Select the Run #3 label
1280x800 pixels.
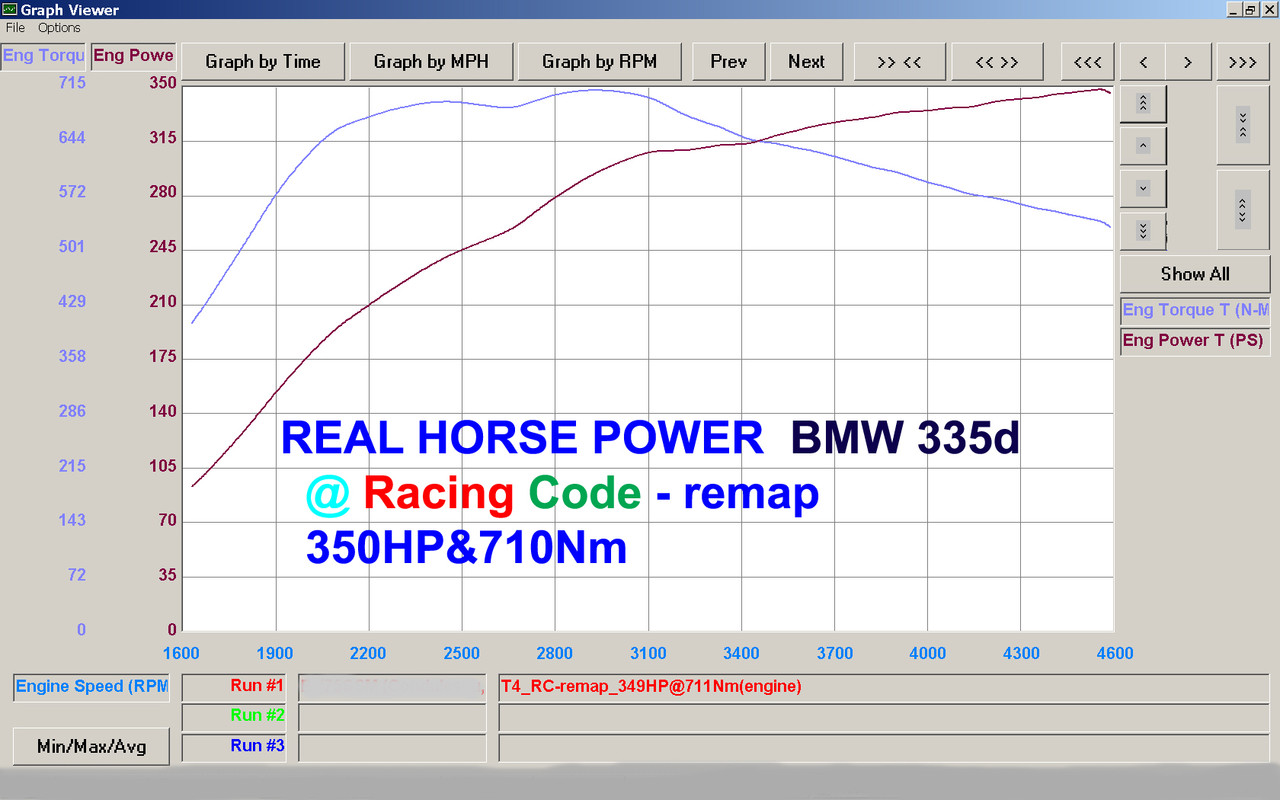click(234, 747)
